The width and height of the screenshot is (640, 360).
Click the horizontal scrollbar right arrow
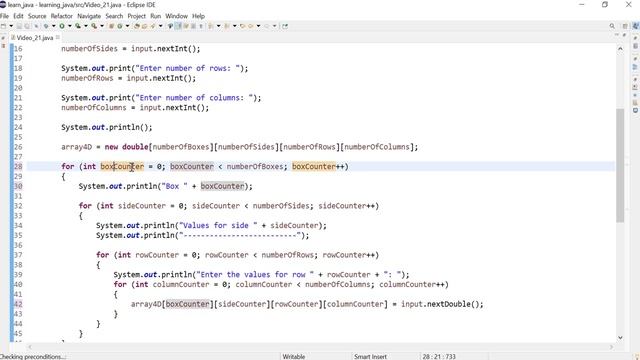611,347
